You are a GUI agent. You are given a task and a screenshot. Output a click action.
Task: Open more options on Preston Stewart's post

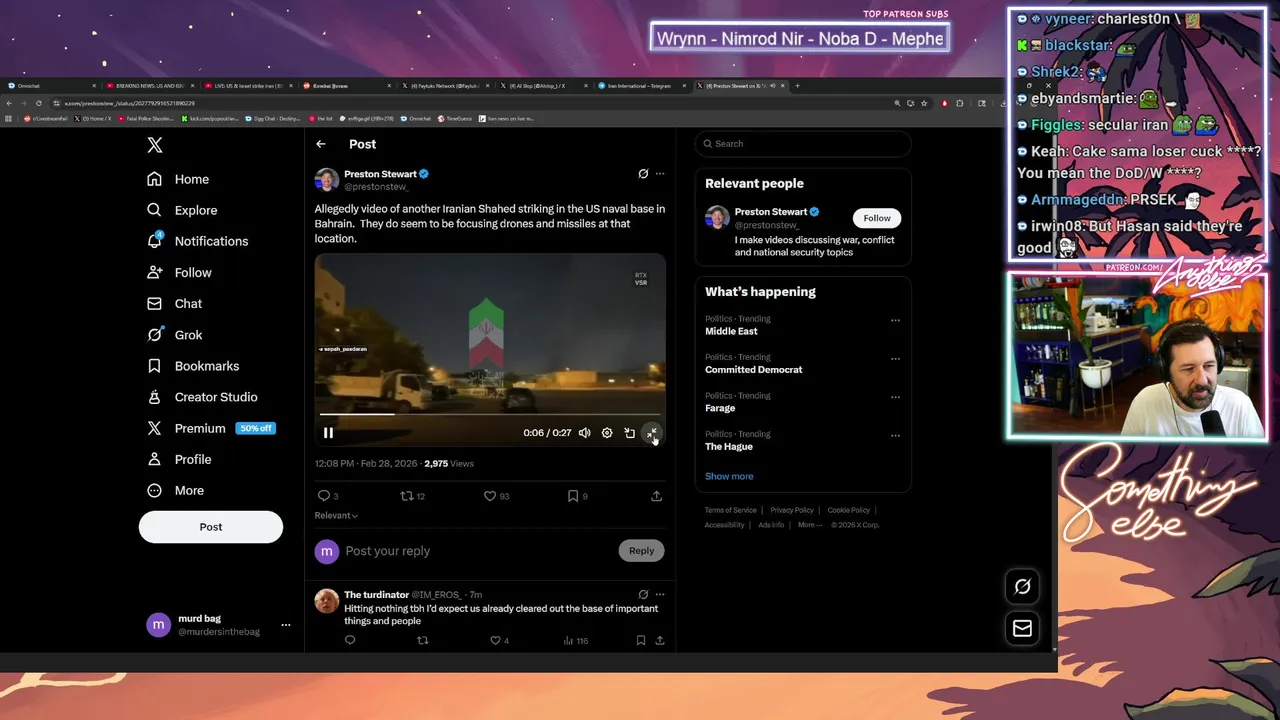point(659,174)
